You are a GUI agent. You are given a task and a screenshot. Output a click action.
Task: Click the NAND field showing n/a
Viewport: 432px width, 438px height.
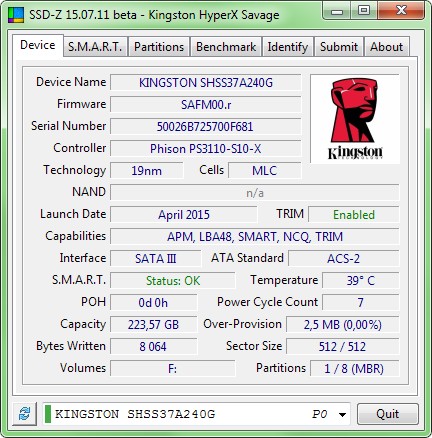coord(255,193)
